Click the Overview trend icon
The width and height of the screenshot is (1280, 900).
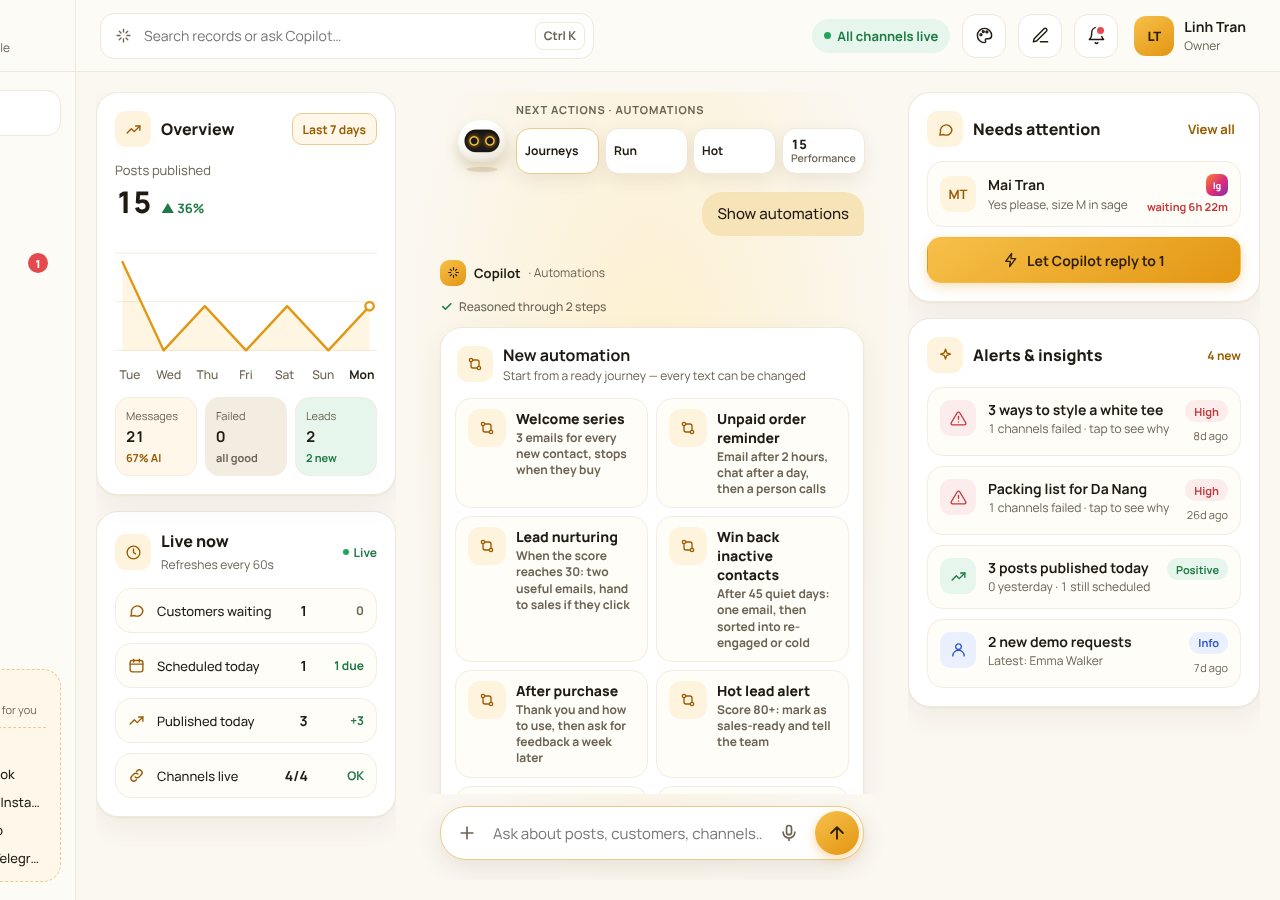[x=133, y=129]
